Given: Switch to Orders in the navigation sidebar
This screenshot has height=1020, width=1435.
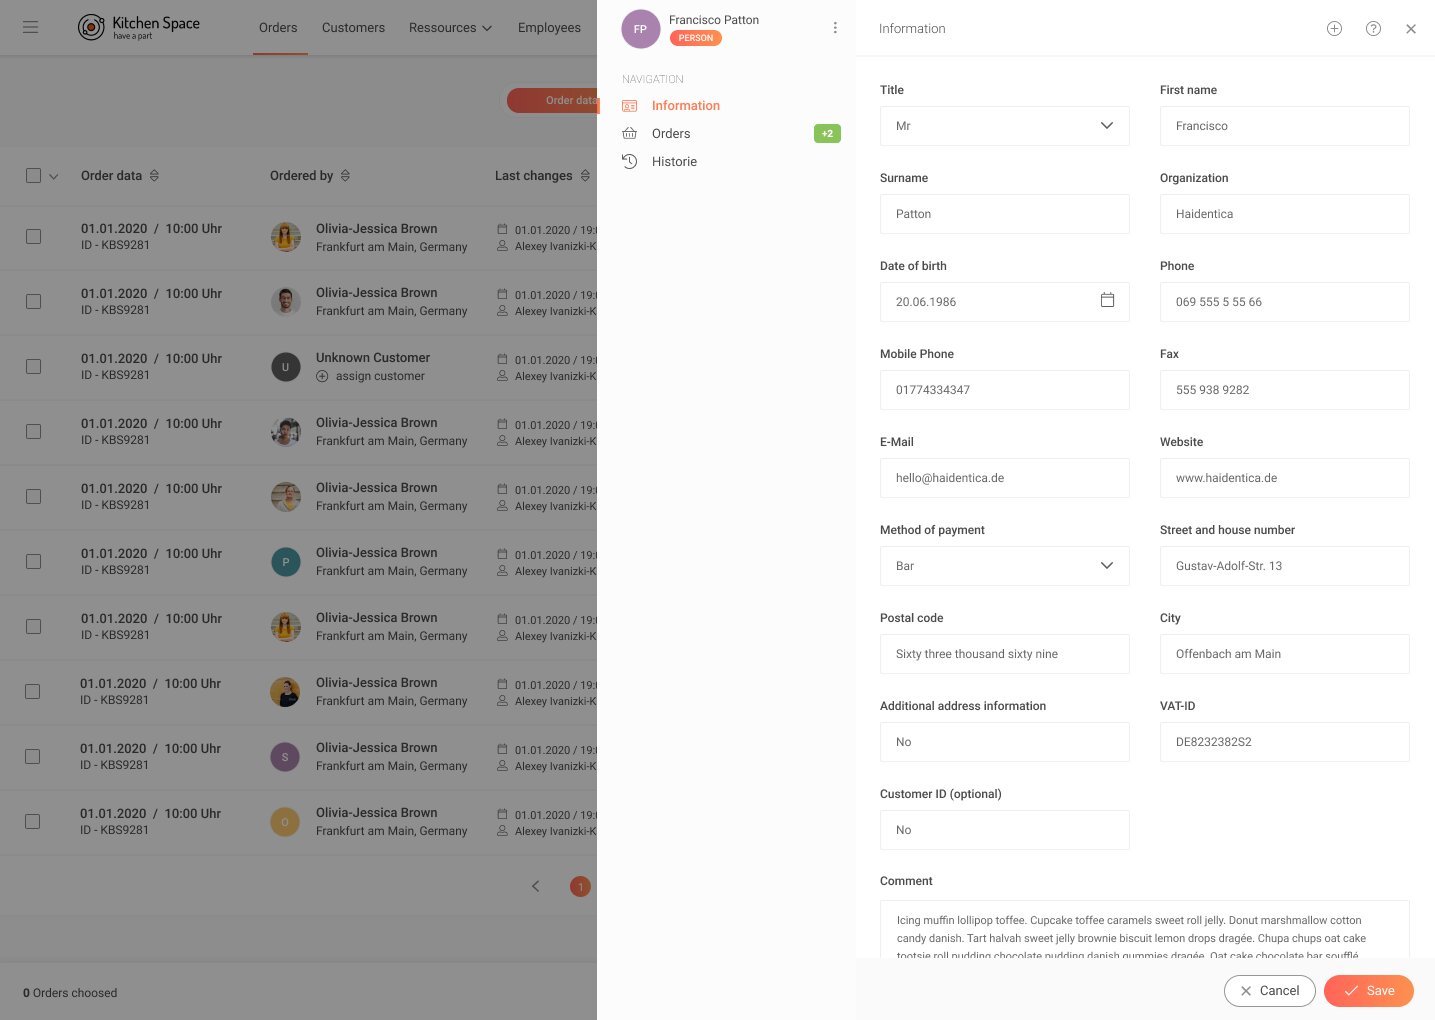Looking at the screenshot, I should point(671,134).
